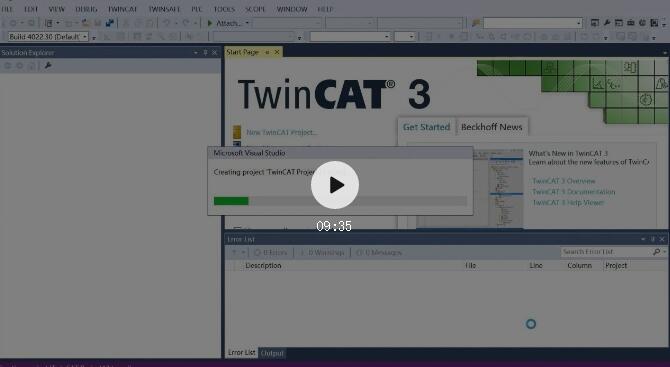
Task: Play the video using the center play button
Action: coord(335,185)
